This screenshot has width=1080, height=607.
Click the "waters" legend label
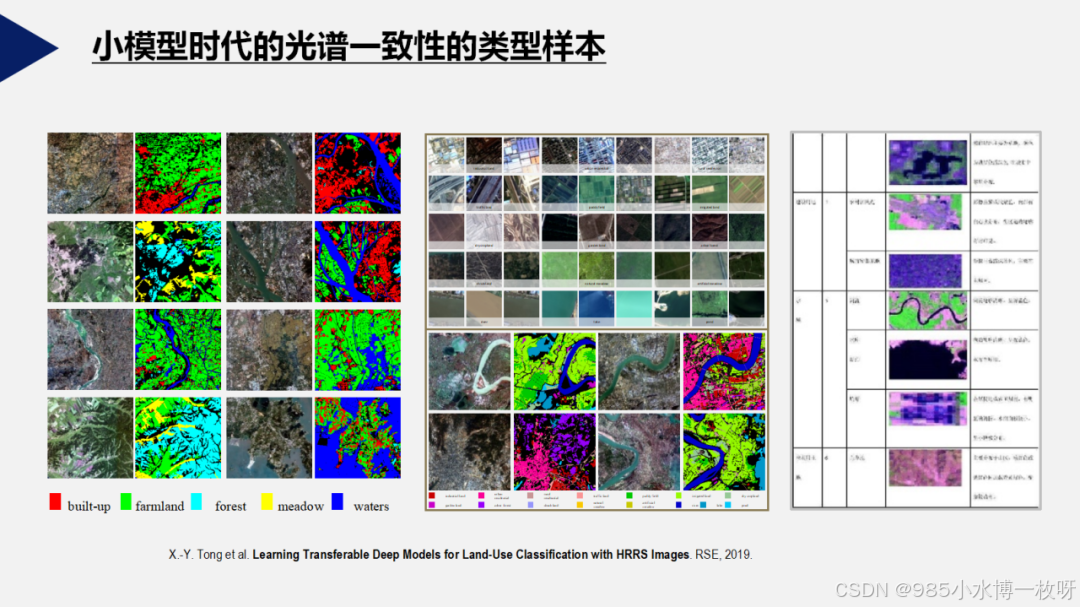pyautogui.click(x=371, y=506)
